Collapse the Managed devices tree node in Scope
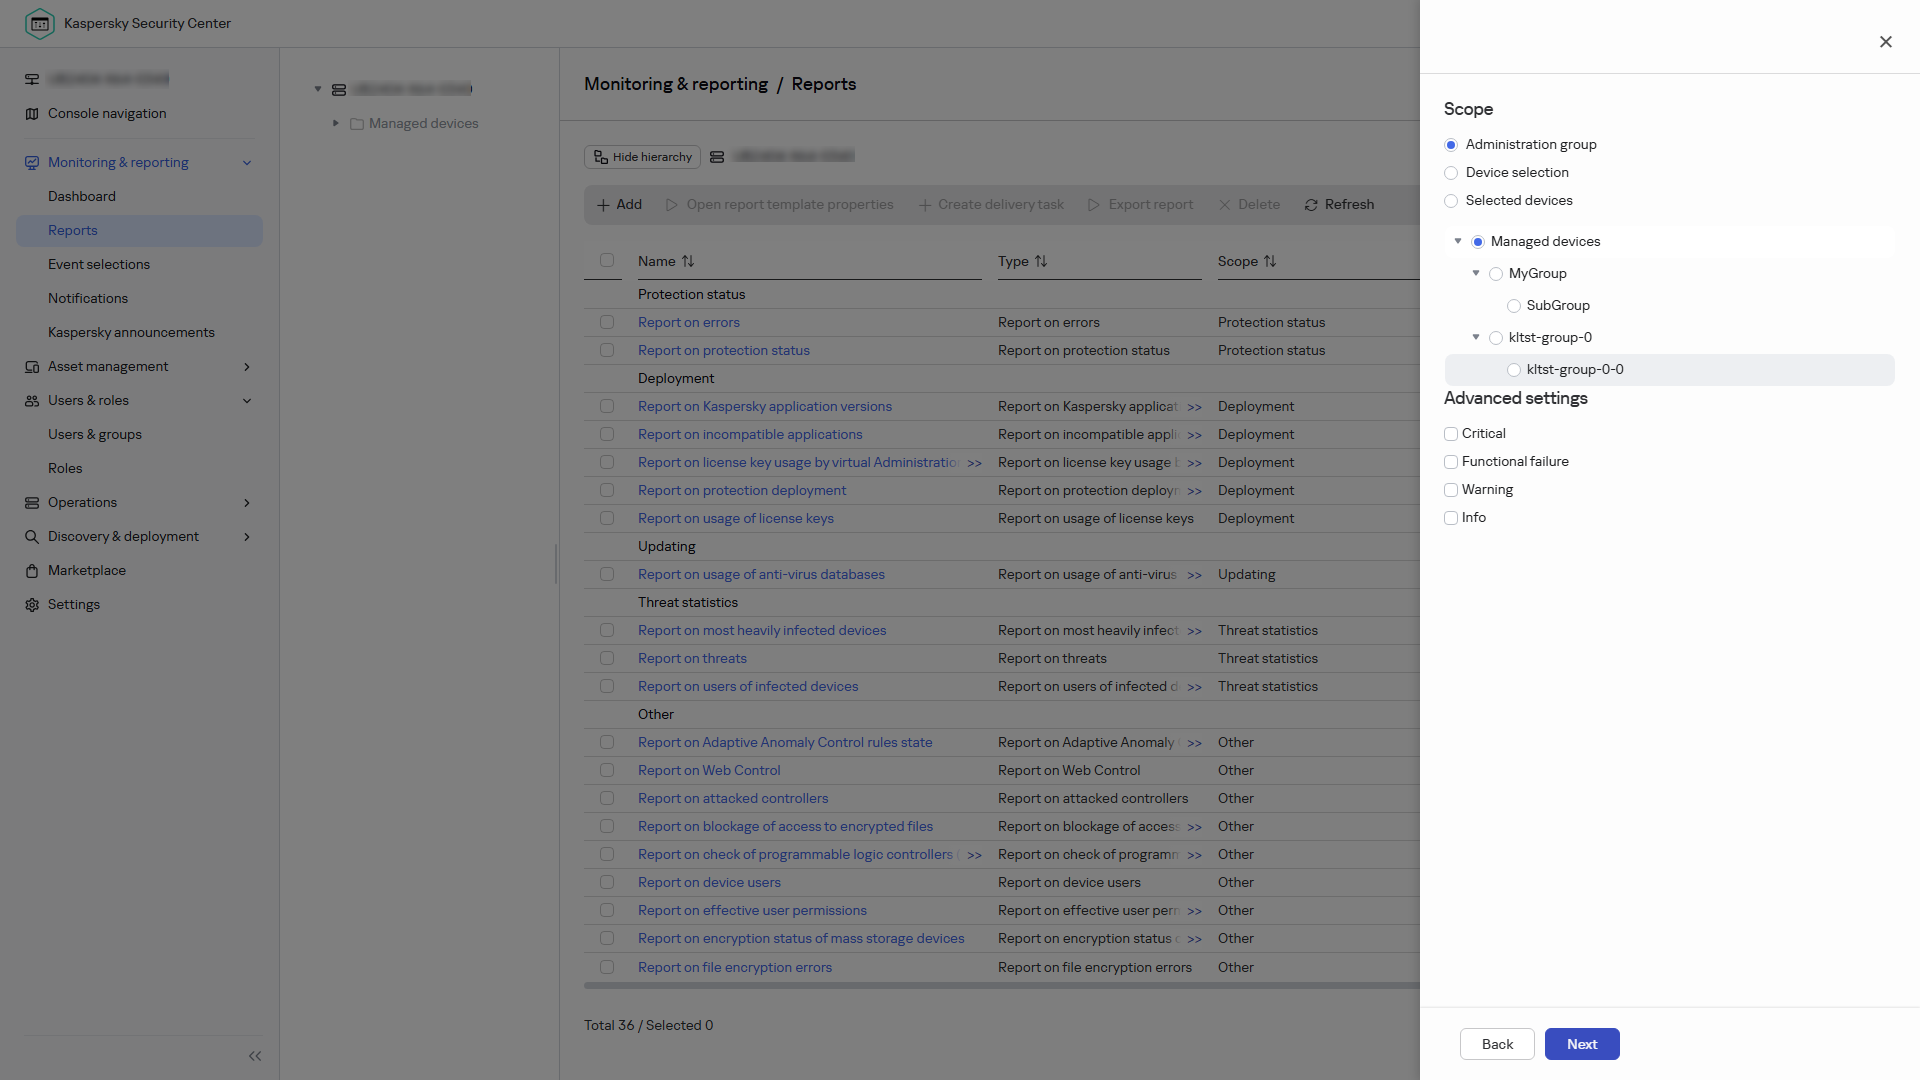This screenshot has width=1920, height=1080. pos(1458,241)
